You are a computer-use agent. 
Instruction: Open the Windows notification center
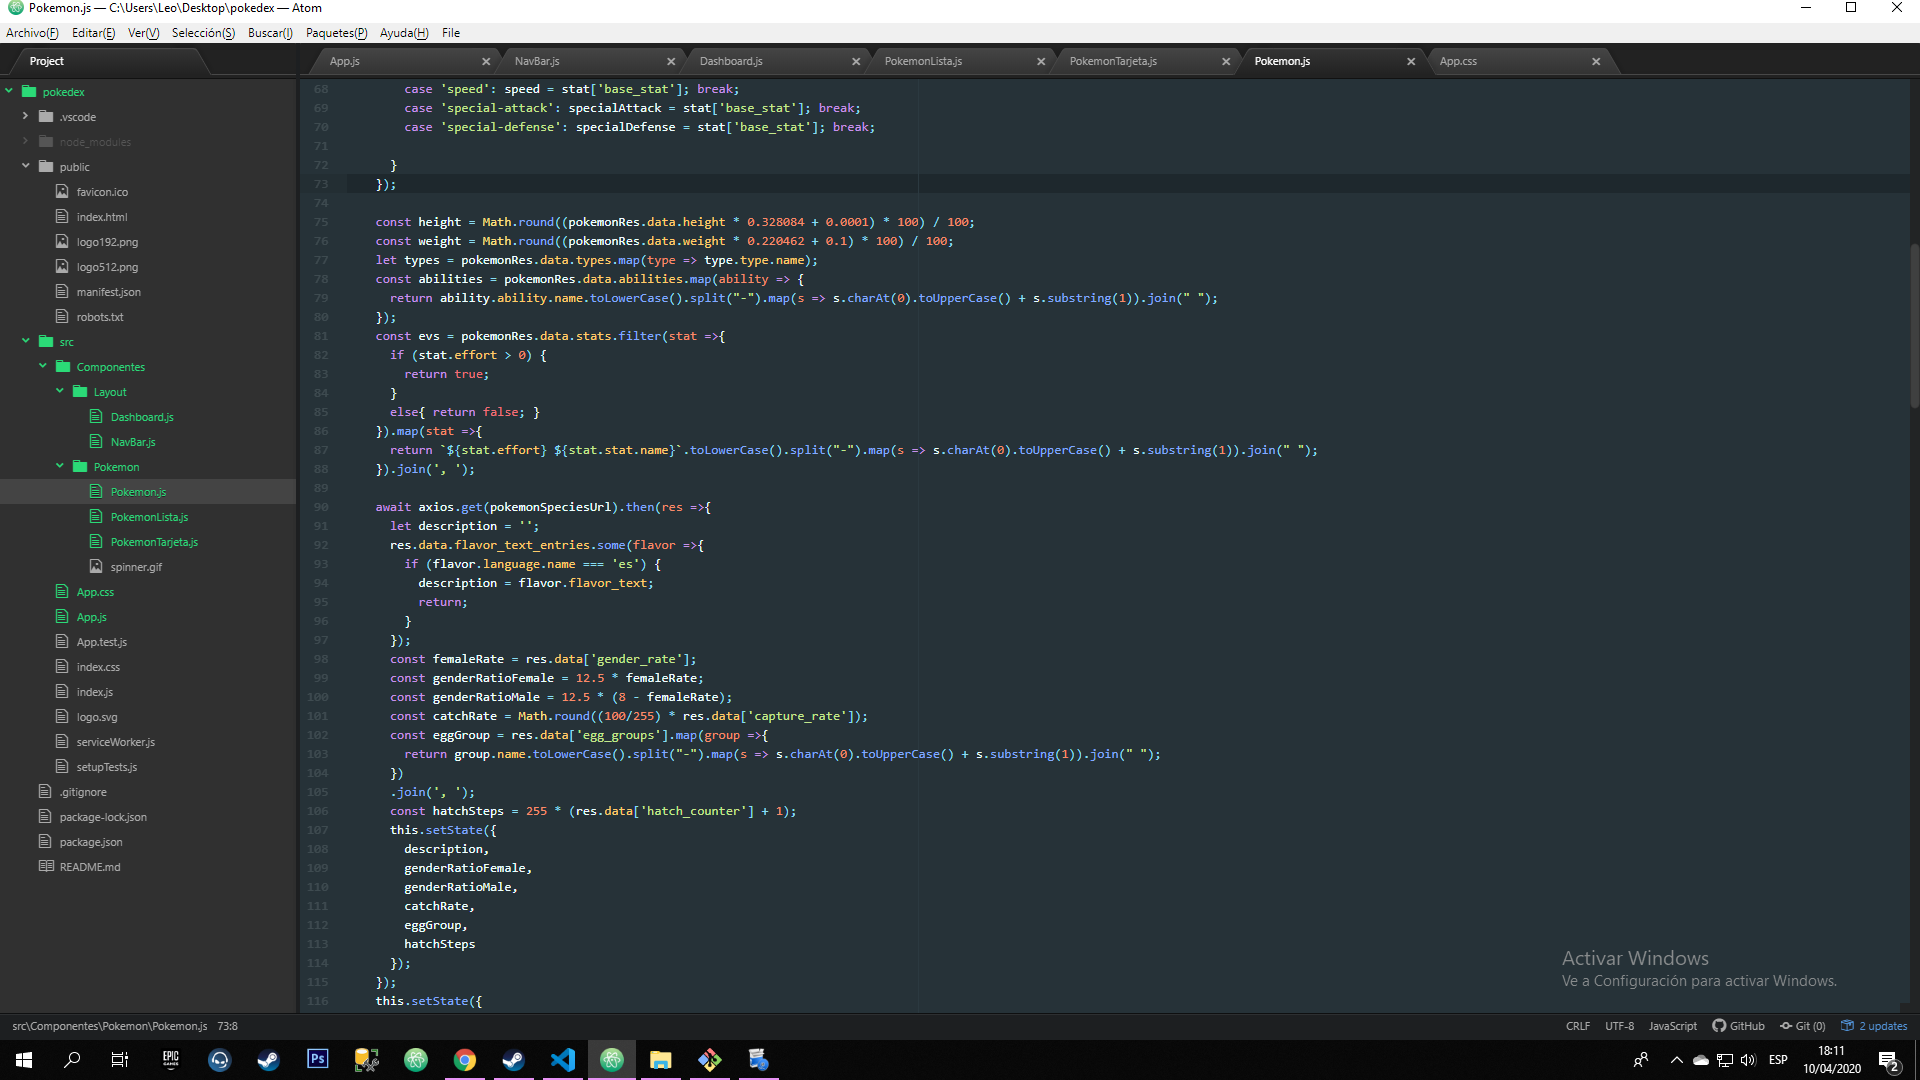click(1889, 1060)
